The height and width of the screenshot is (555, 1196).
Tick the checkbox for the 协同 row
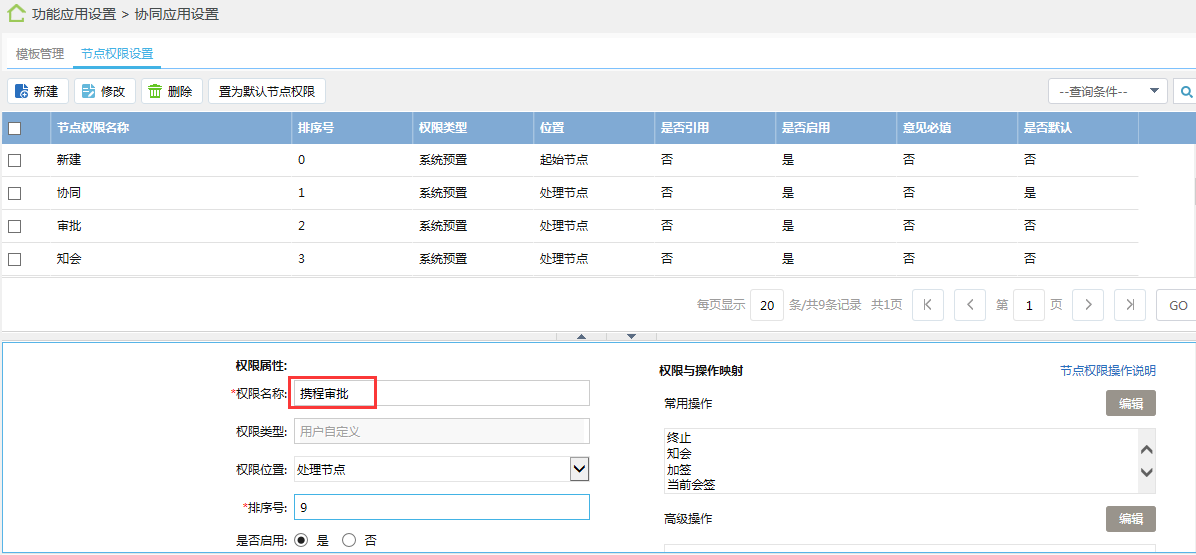pyautogui.click(x=15, y=193)
